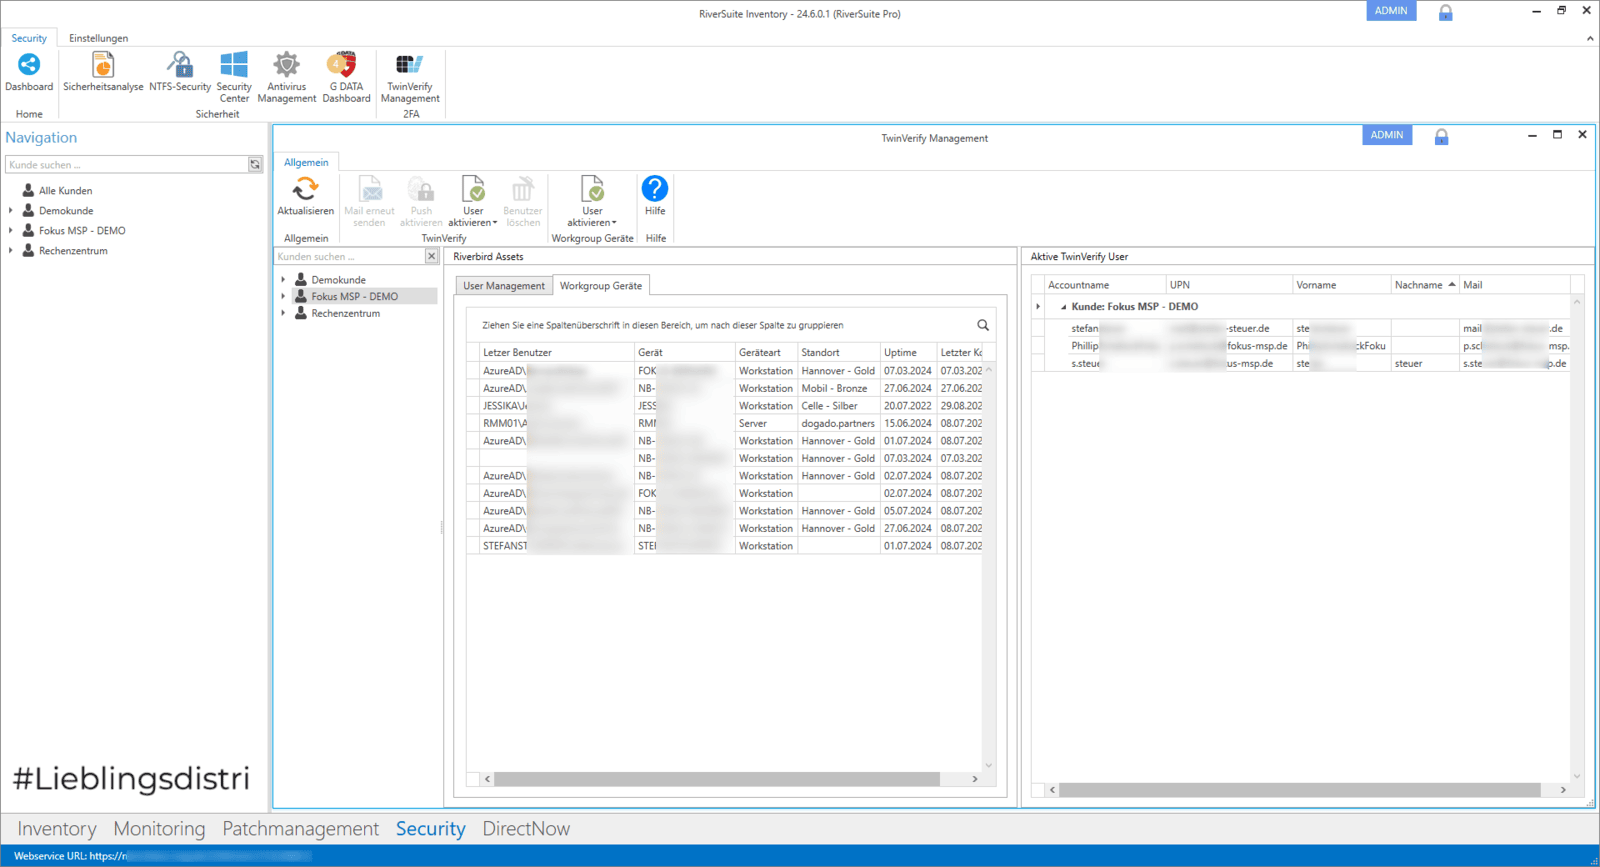Expand Demokunde in Navigation tree
The width and height of the screenshot is (1600, 867).
point(11,210)
